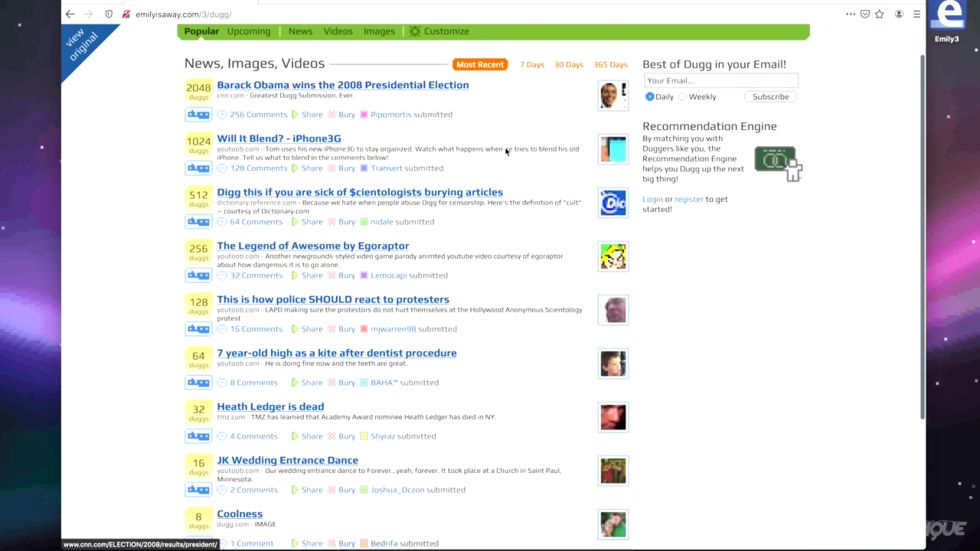
Task: Open the Images section
Action: (379, 31)
